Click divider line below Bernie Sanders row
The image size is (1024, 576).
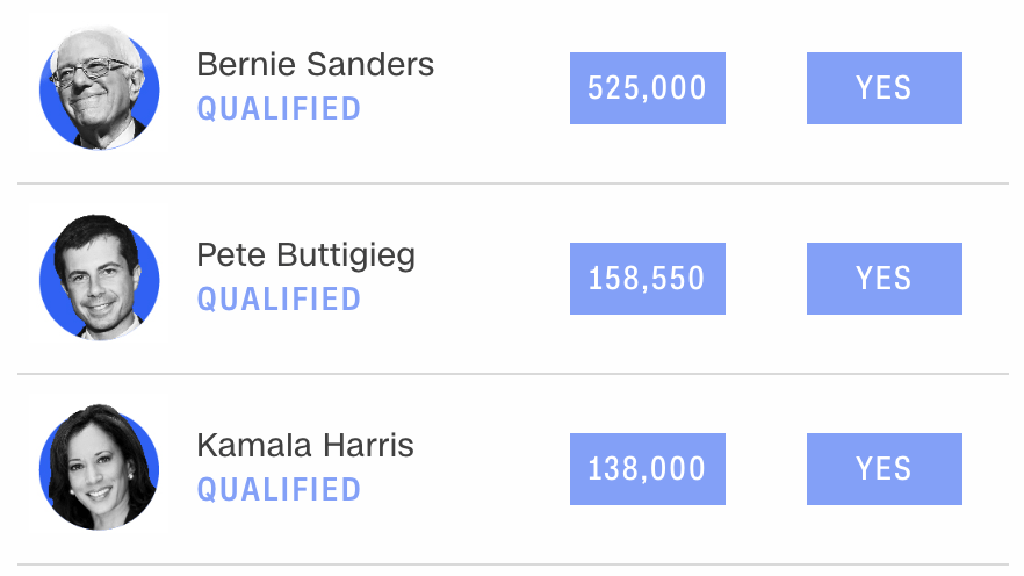click(513, 184)
